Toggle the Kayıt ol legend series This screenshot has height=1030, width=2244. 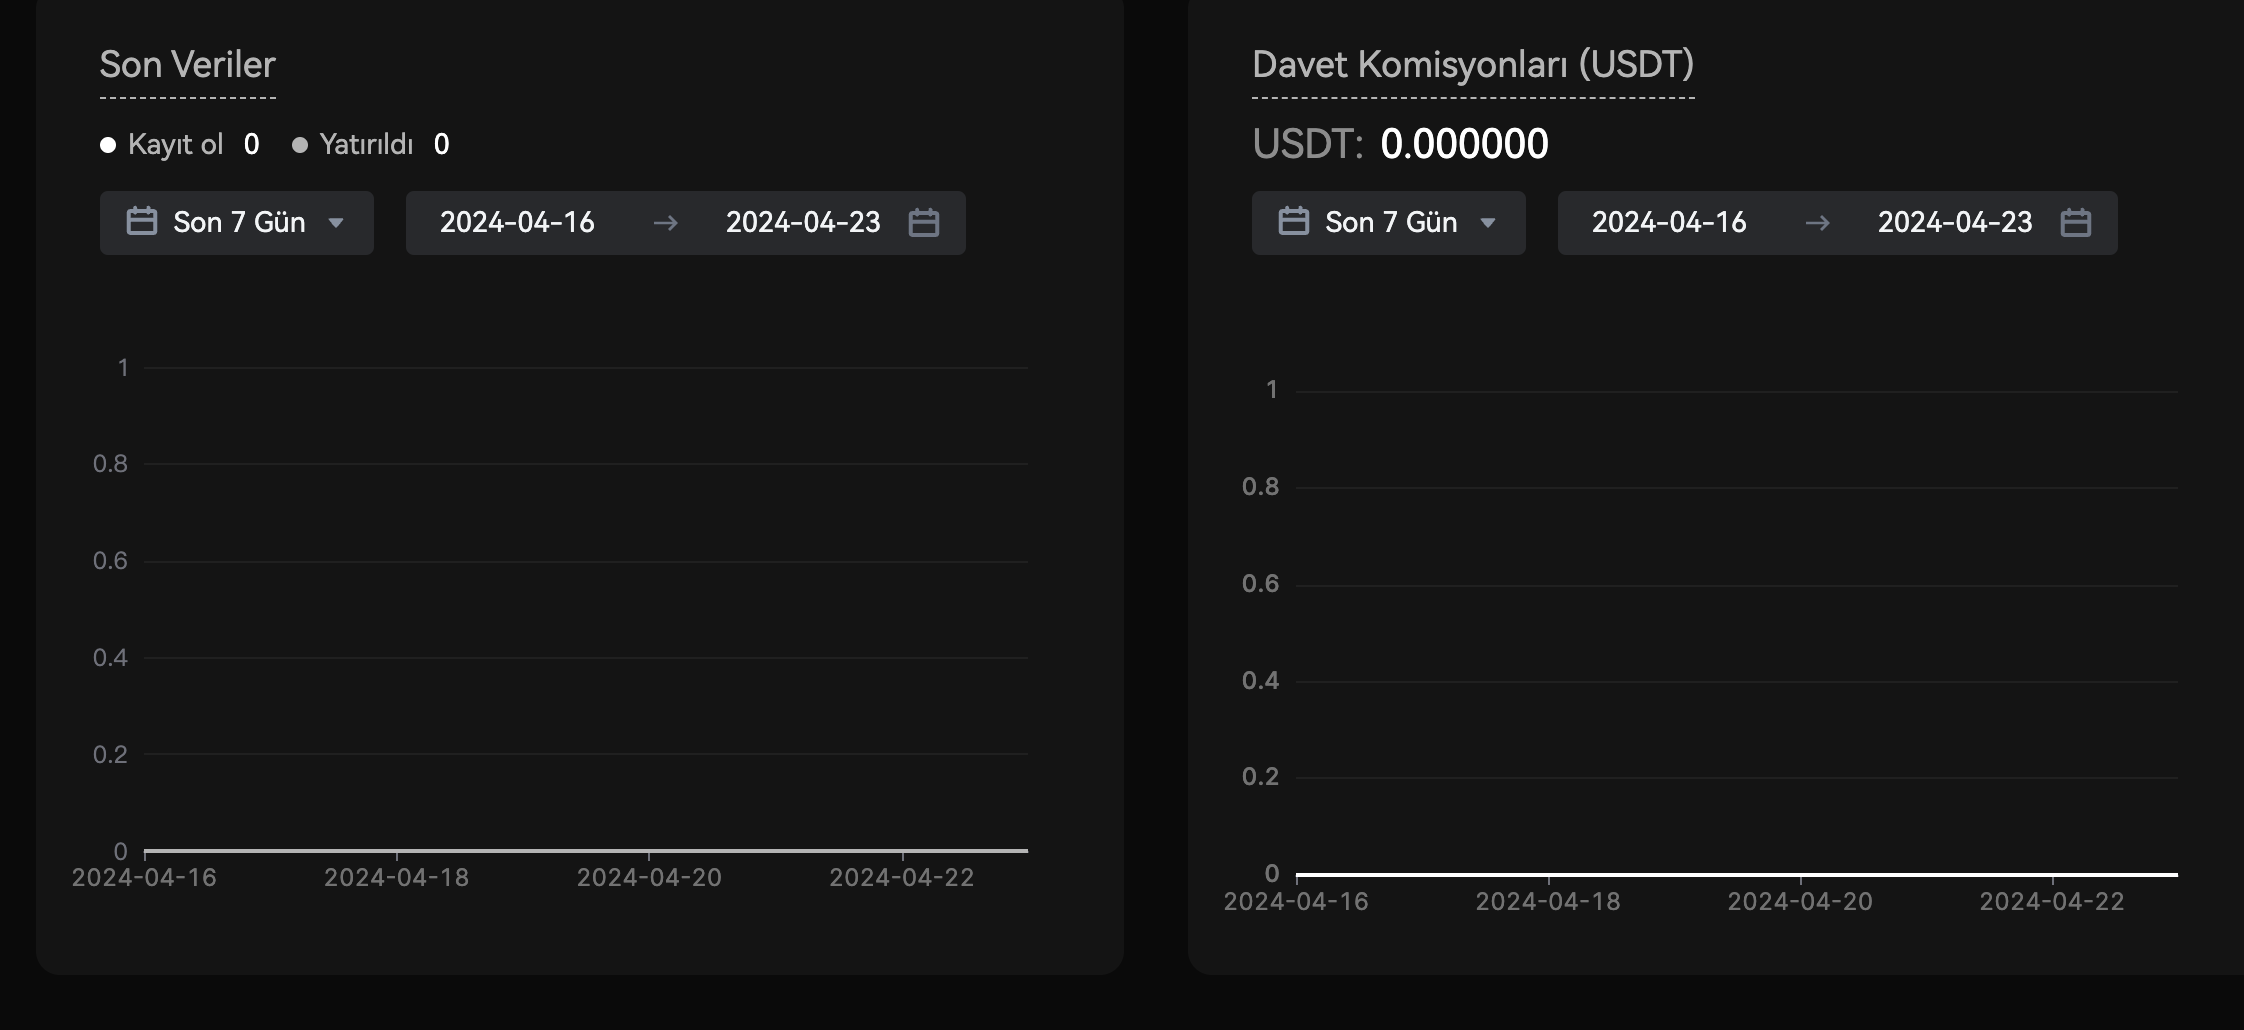click(x=175, y=145)
